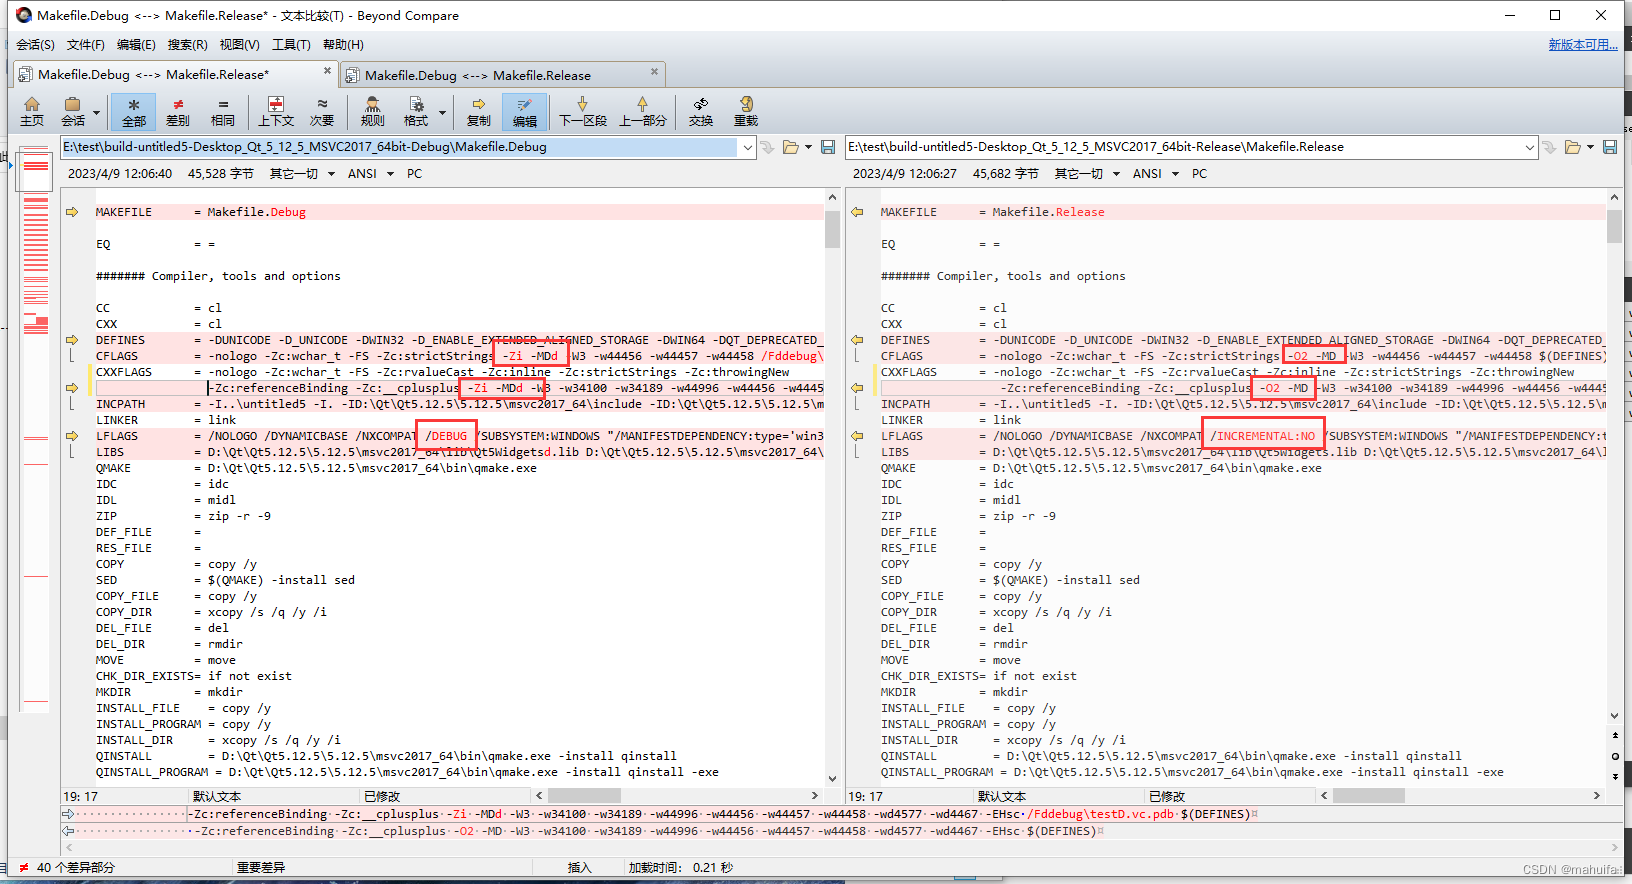1632x884 pixels.
Task: Save the right file with disk icon
Action: click(1610, 147)
